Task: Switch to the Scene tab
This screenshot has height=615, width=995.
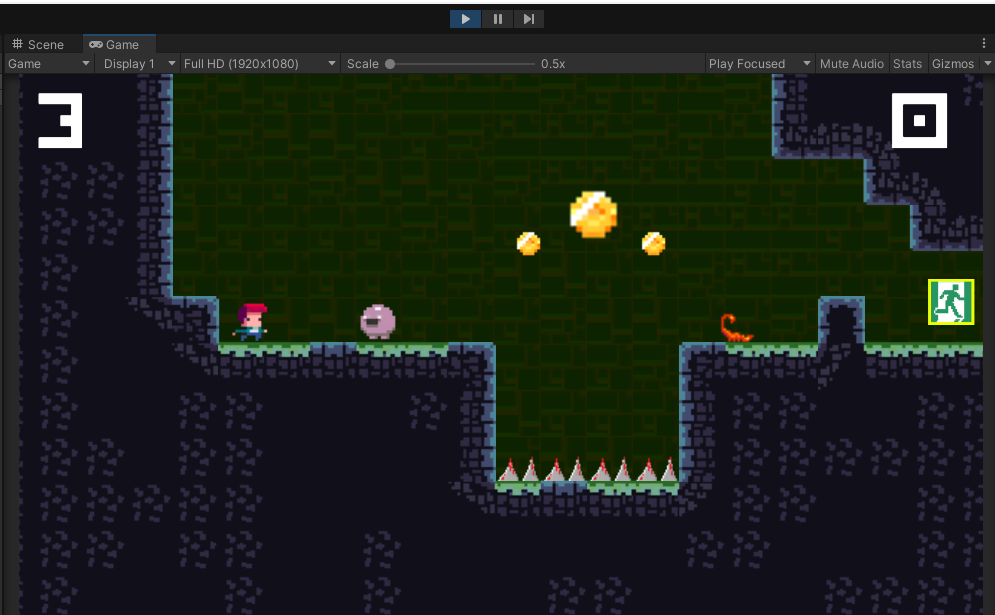Action: (x=44, y=44)
